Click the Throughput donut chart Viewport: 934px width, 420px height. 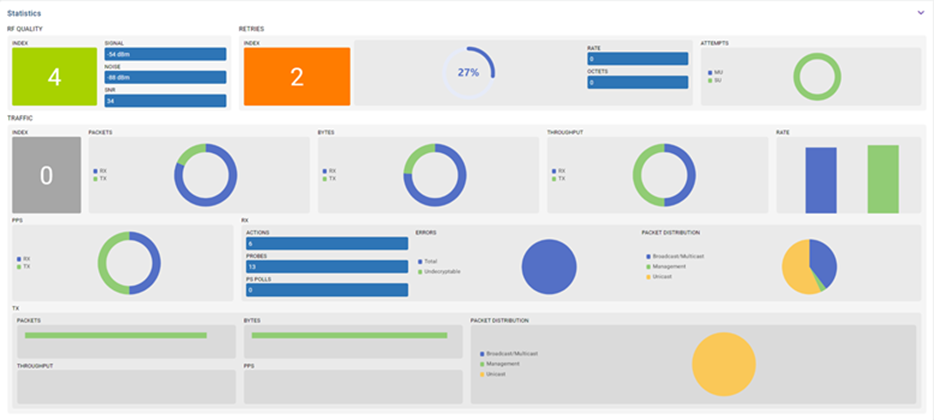tap(663, 175)
